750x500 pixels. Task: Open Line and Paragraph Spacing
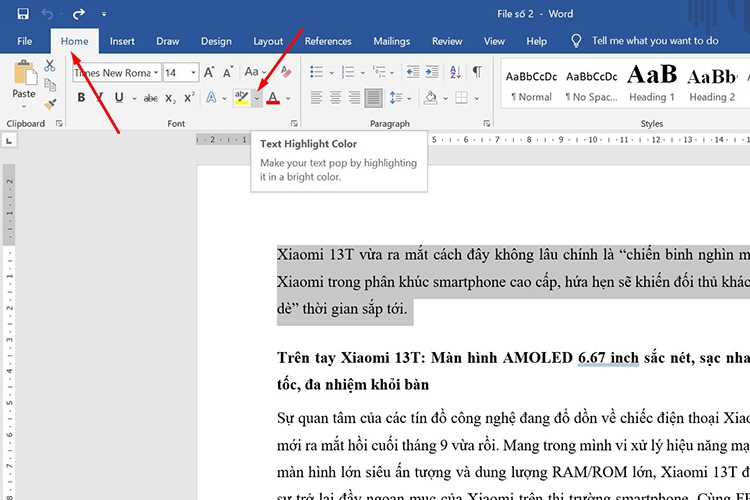396,98
